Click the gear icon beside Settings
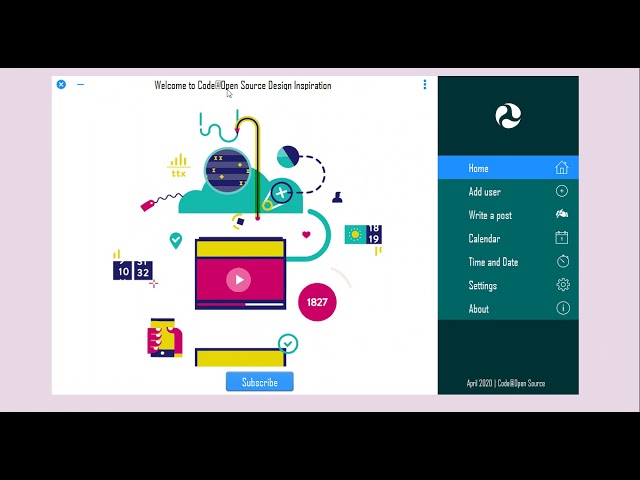 tap(563, 284)
